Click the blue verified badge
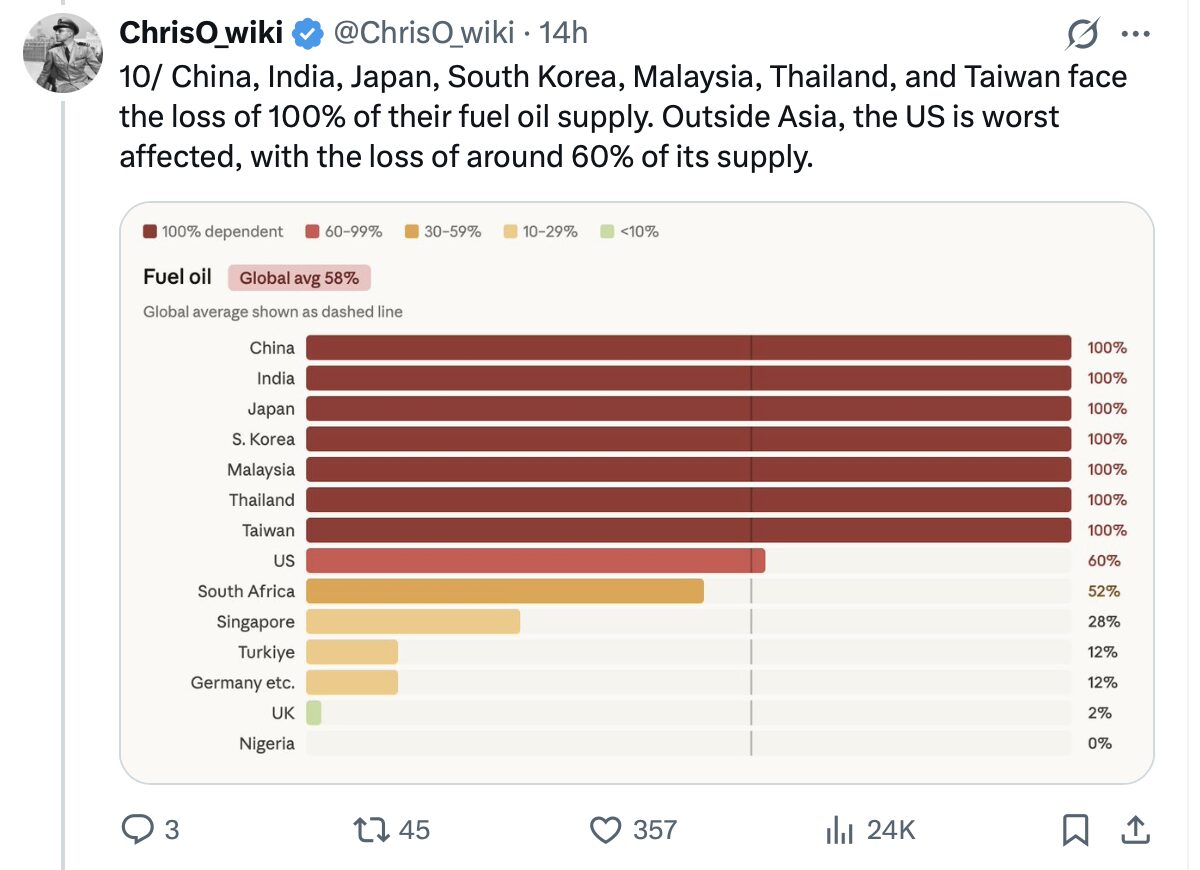The height and width of the screenshot is (870, 1200). point(307,34)
